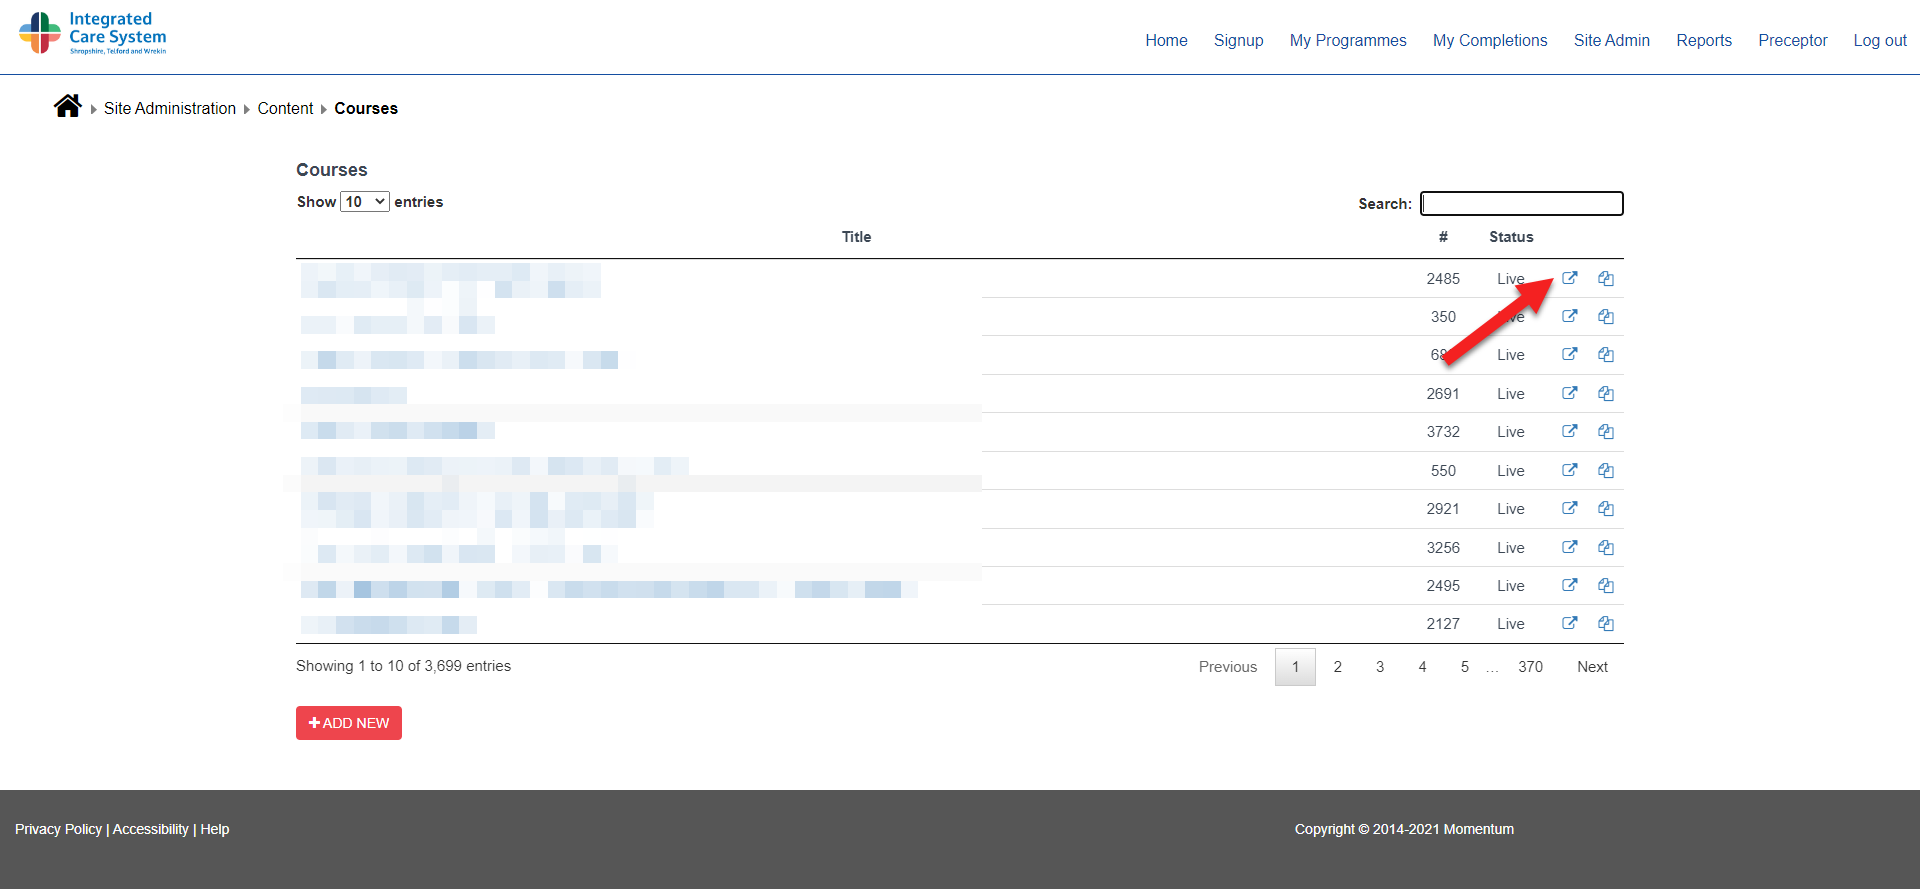The height and width of the screenshot is (889, 1920).
Task: Open the Signup menu item
Action: (1239, 40)
